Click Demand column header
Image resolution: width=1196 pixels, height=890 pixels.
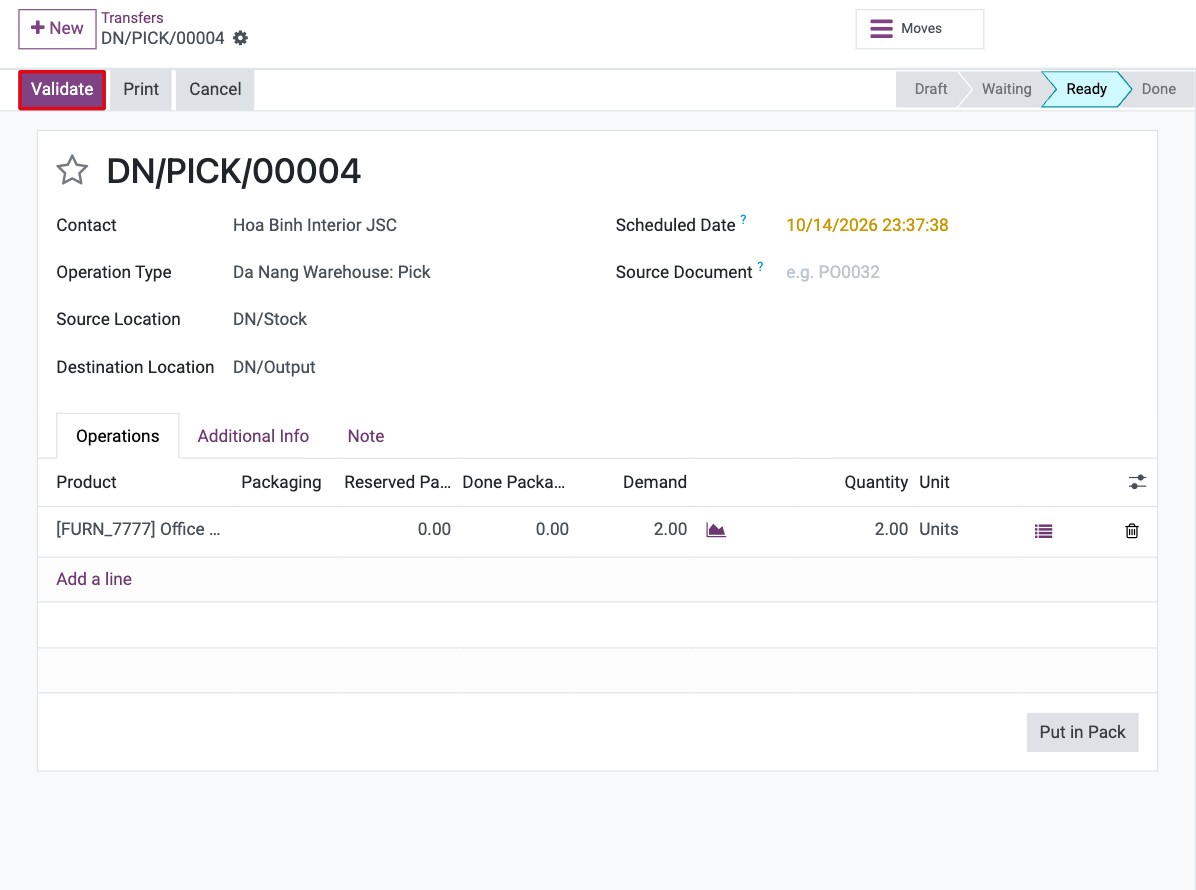654,482
